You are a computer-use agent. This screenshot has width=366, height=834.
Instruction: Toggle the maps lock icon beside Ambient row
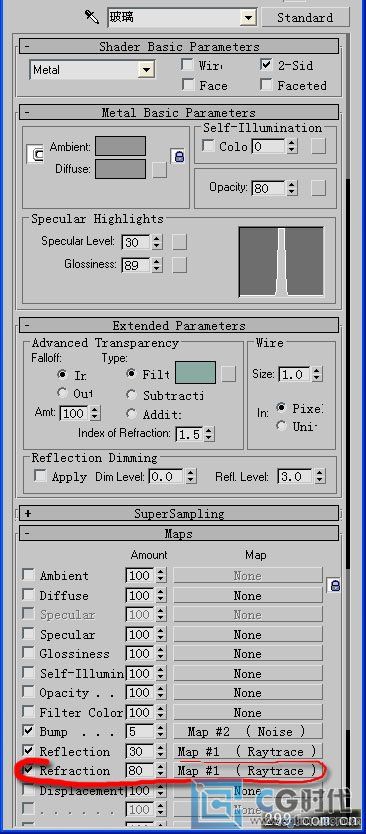click(x=334, y=585)
